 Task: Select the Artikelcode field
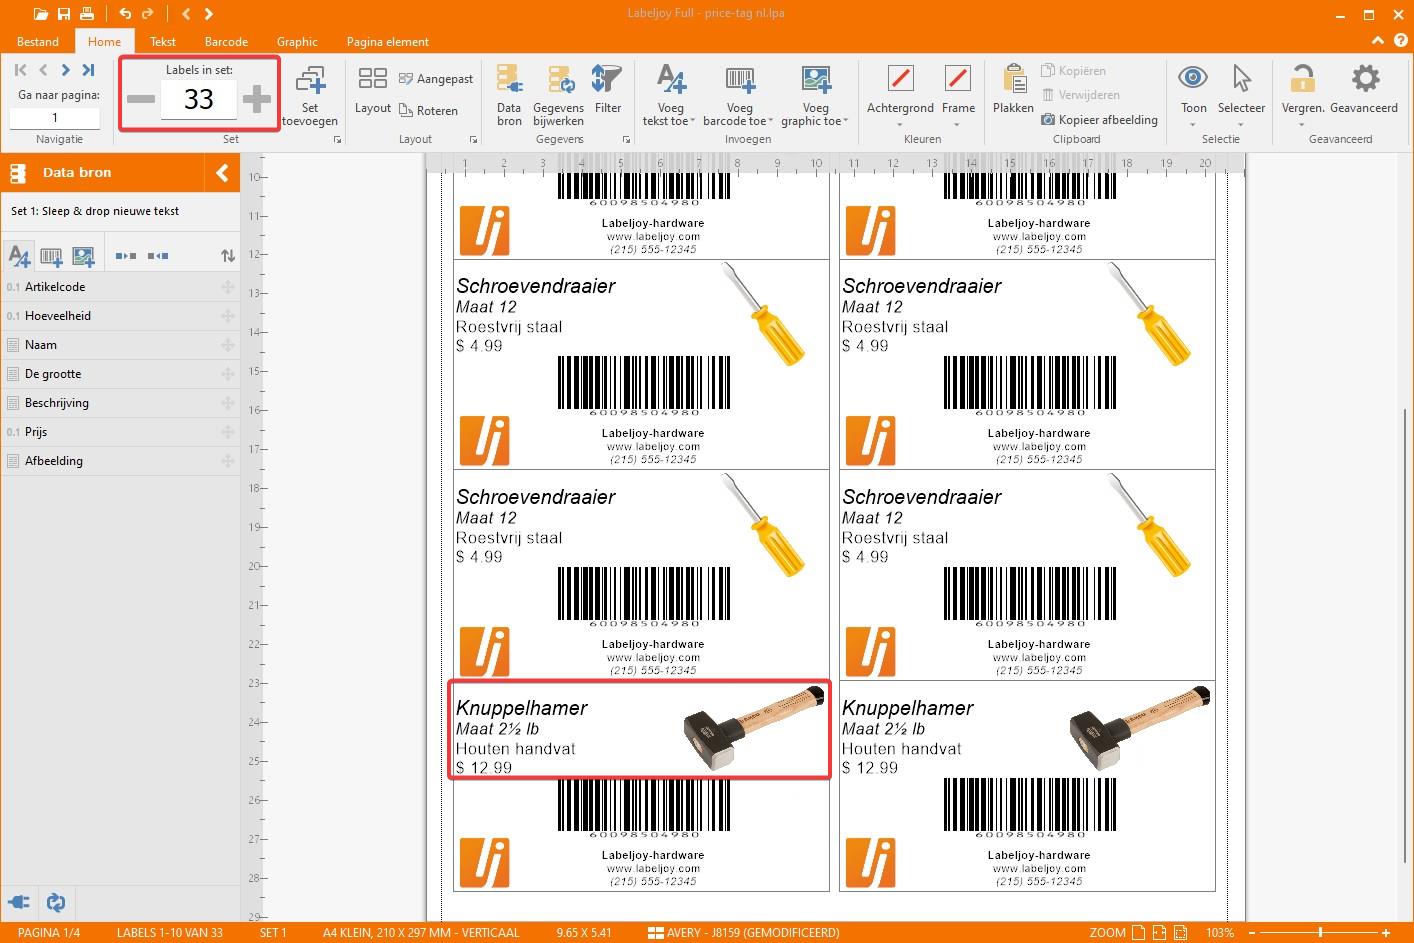[120, 287]
